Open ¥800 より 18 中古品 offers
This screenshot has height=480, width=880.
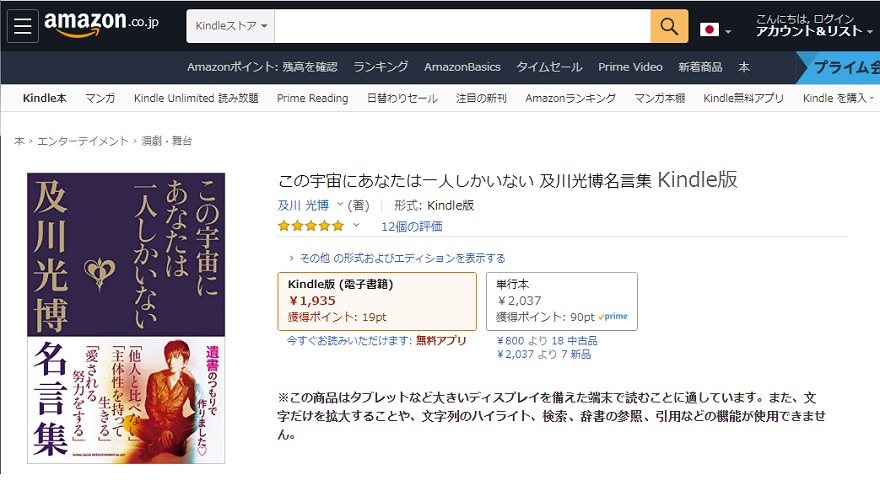(x=547, y=341)
